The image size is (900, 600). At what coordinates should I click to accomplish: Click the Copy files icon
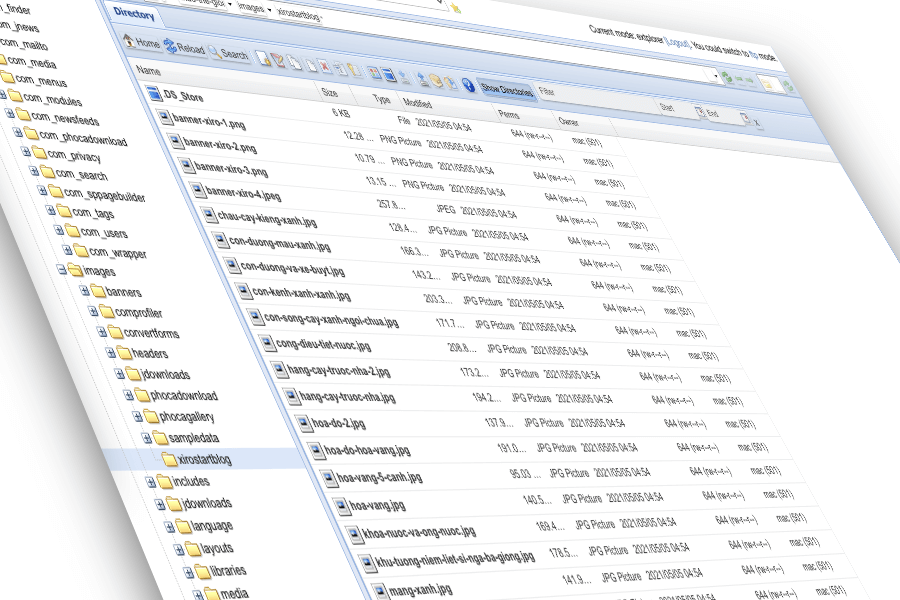293,62
